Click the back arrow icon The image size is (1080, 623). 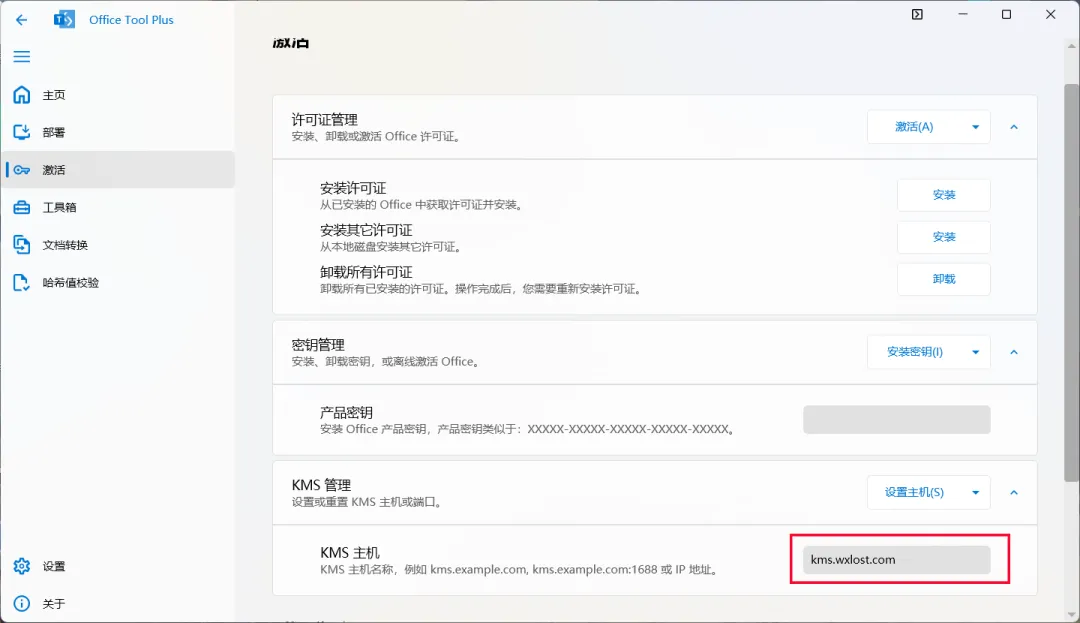click(21, 20)
